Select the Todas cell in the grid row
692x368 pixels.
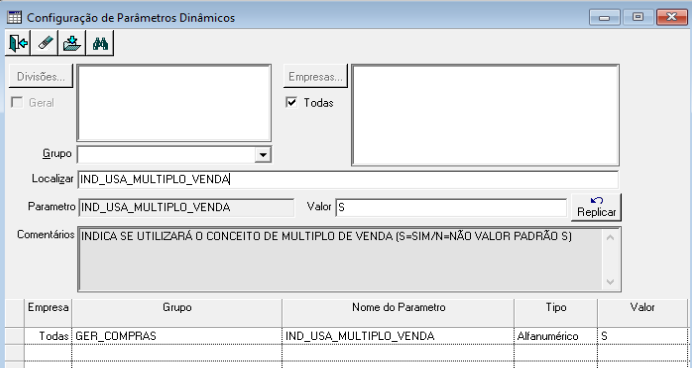(x=48, y=336)
